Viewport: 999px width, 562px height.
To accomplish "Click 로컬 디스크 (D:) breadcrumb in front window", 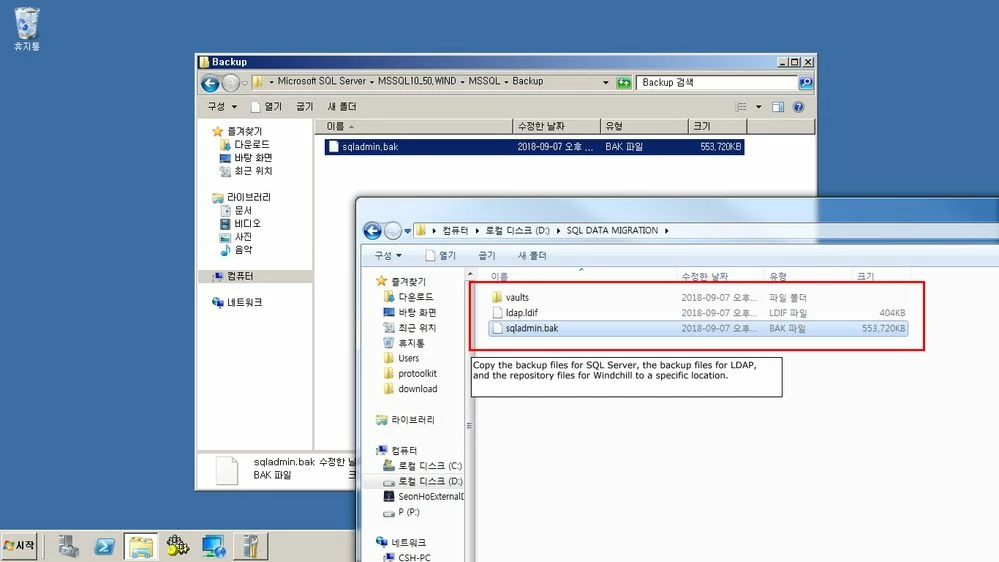I will 517,231.
